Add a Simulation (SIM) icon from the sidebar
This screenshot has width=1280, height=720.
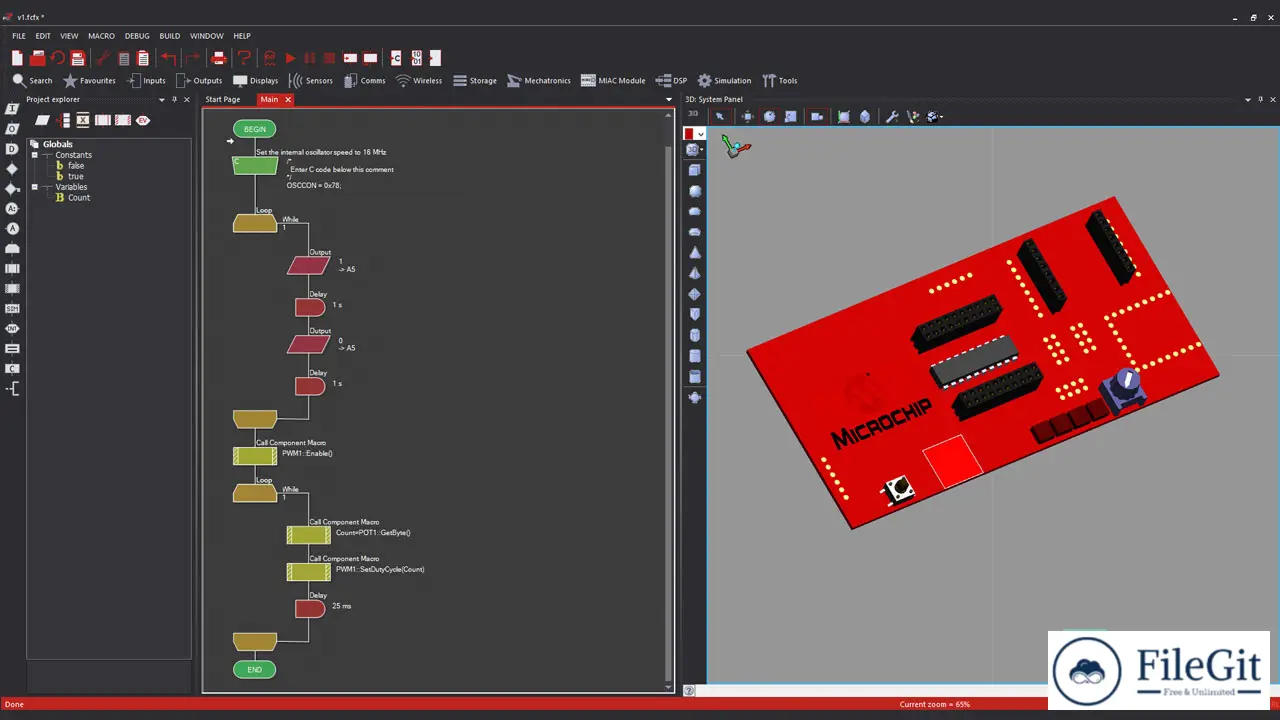12,309
